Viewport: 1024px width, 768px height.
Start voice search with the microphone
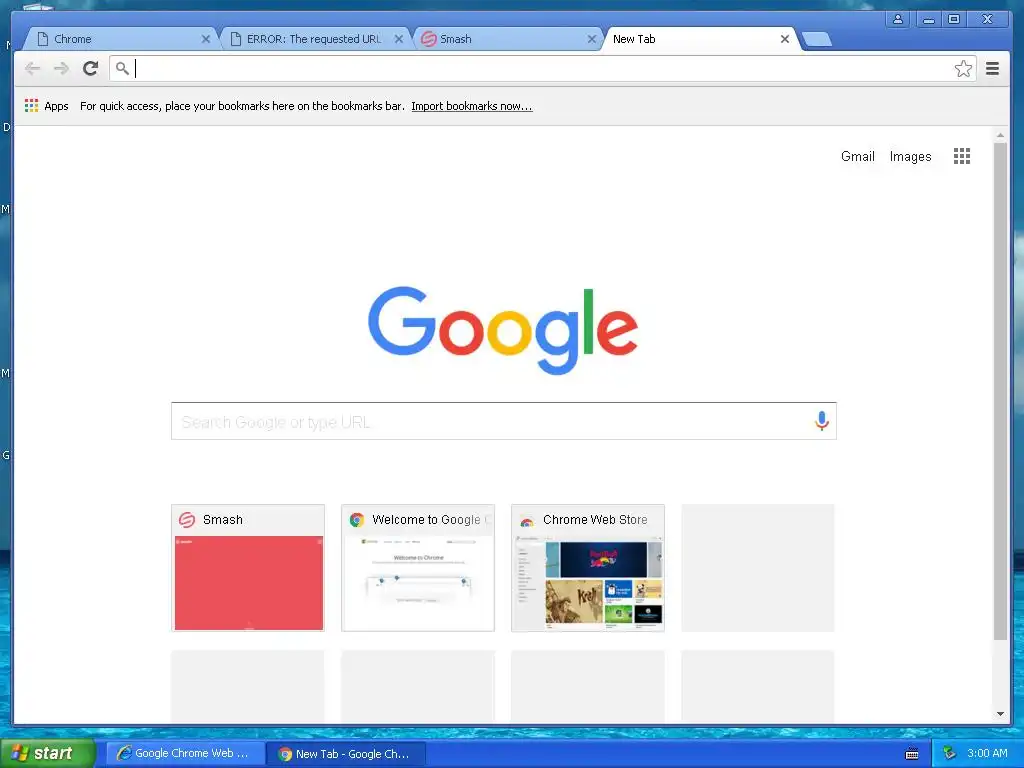point(822,421)
